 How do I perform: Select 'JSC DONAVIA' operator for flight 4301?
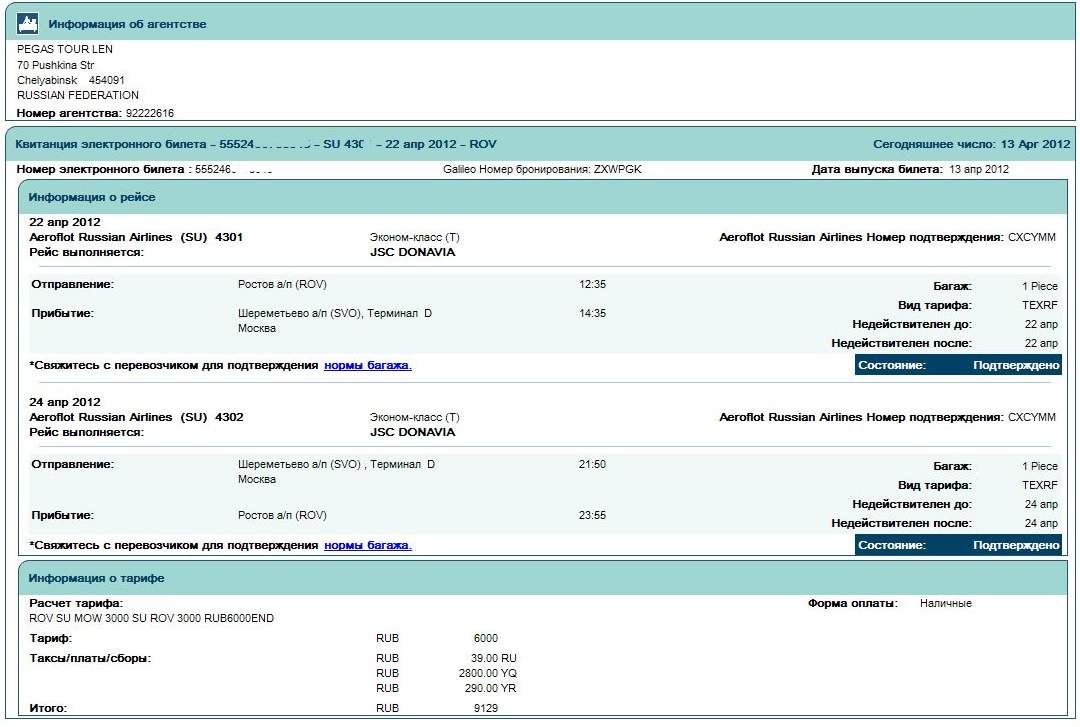413,252
